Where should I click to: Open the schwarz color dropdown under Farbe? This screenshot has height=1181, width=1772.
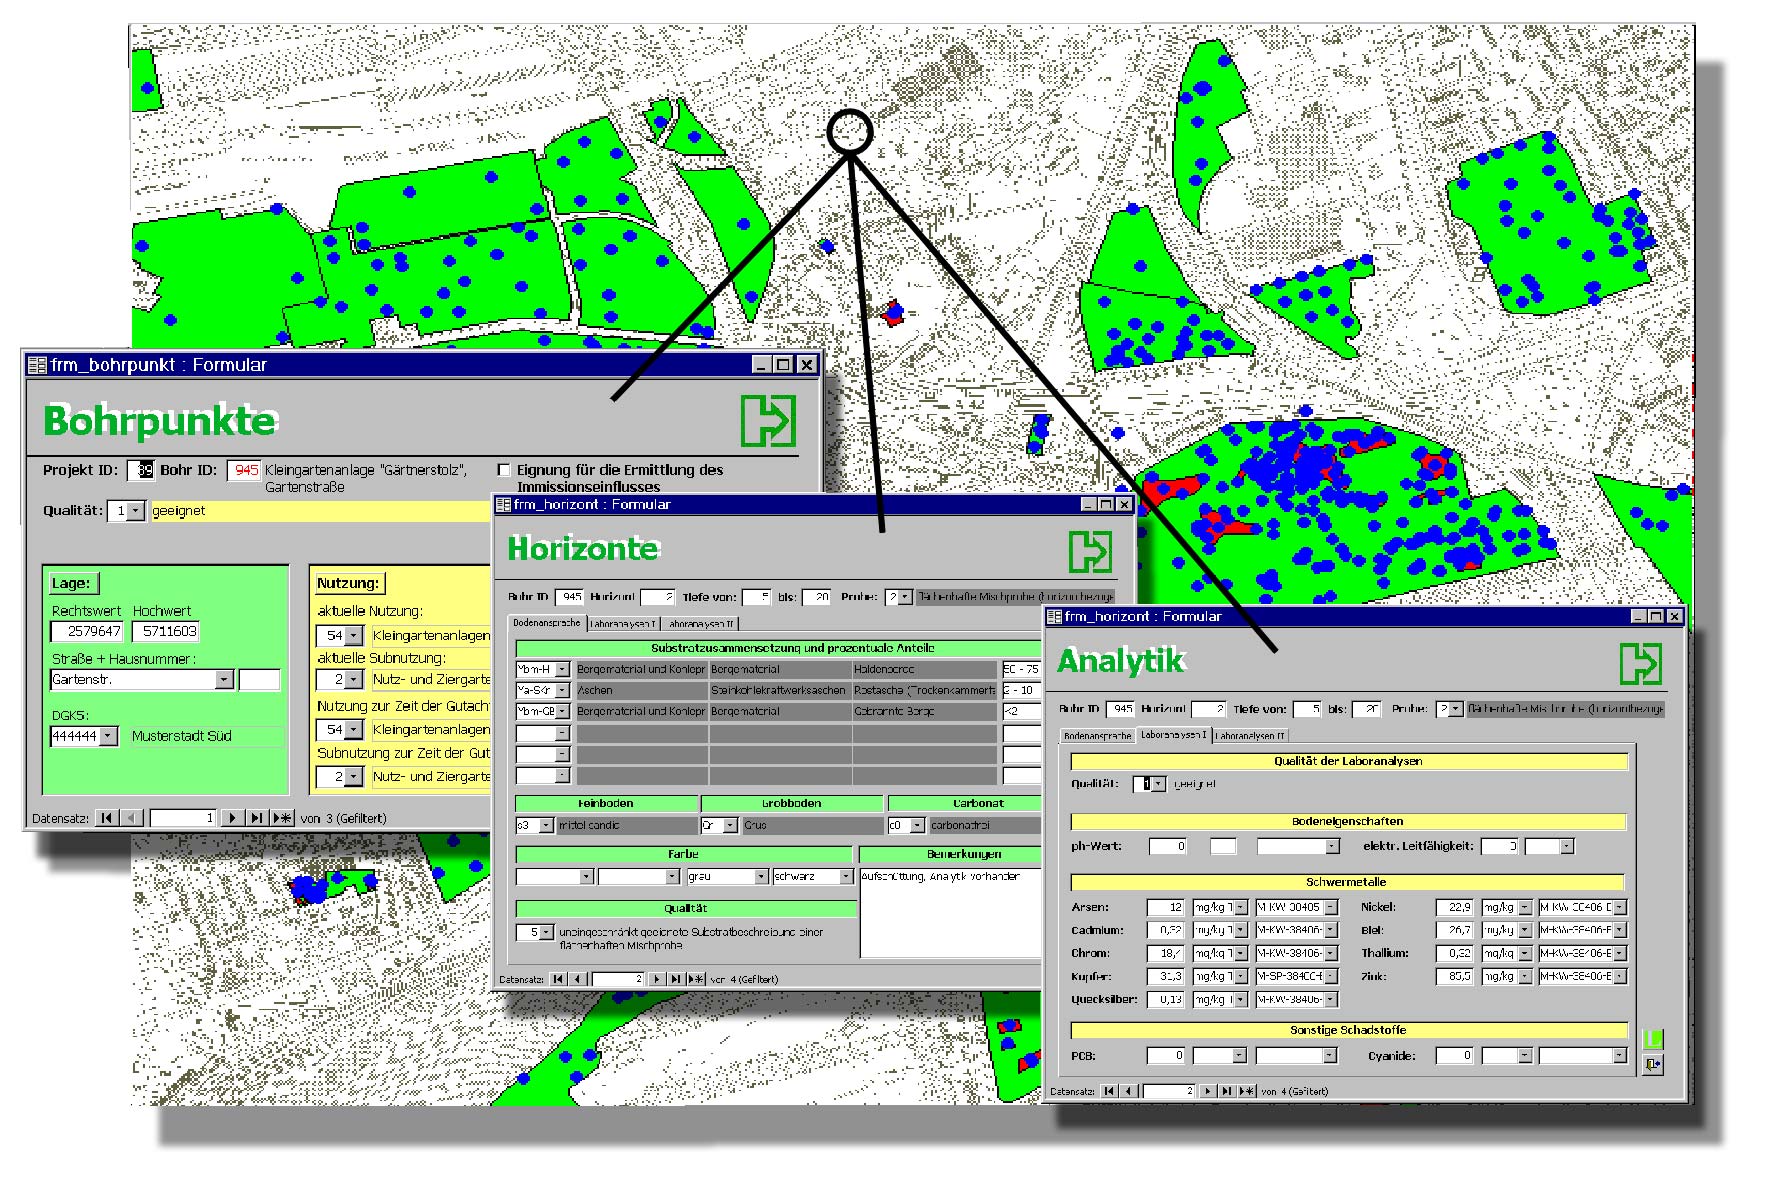[x=845, y=877]
